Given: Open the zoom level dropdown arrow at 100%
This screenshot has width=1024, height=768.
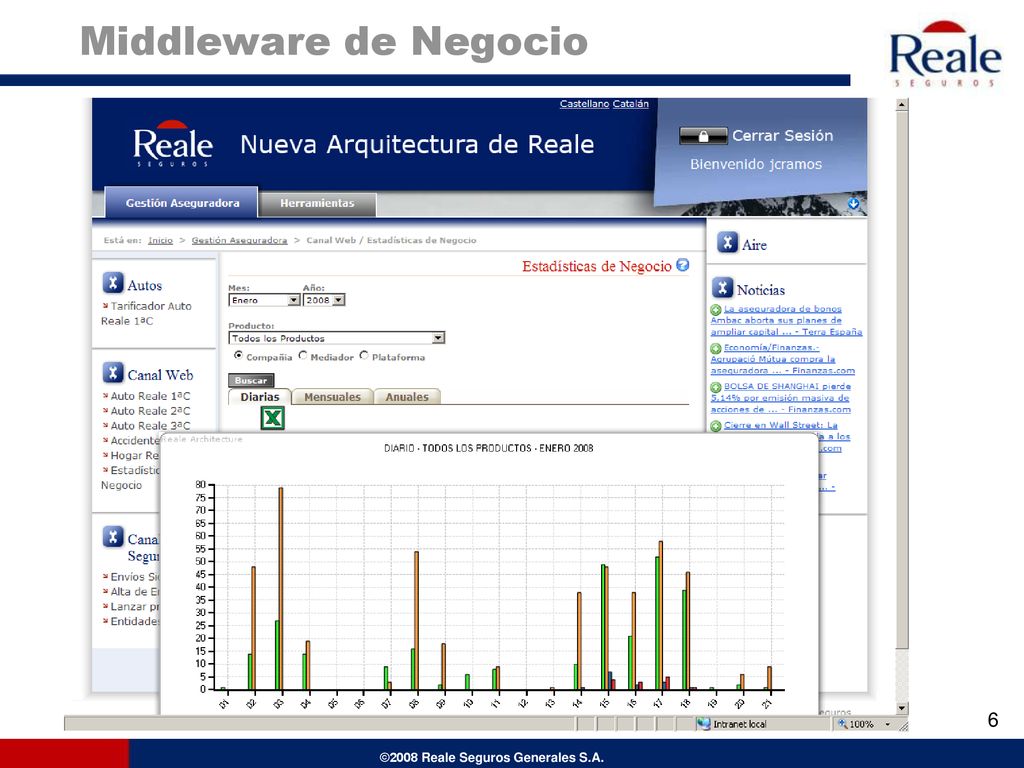Looking at the screenshot, I should coord(887,724).
